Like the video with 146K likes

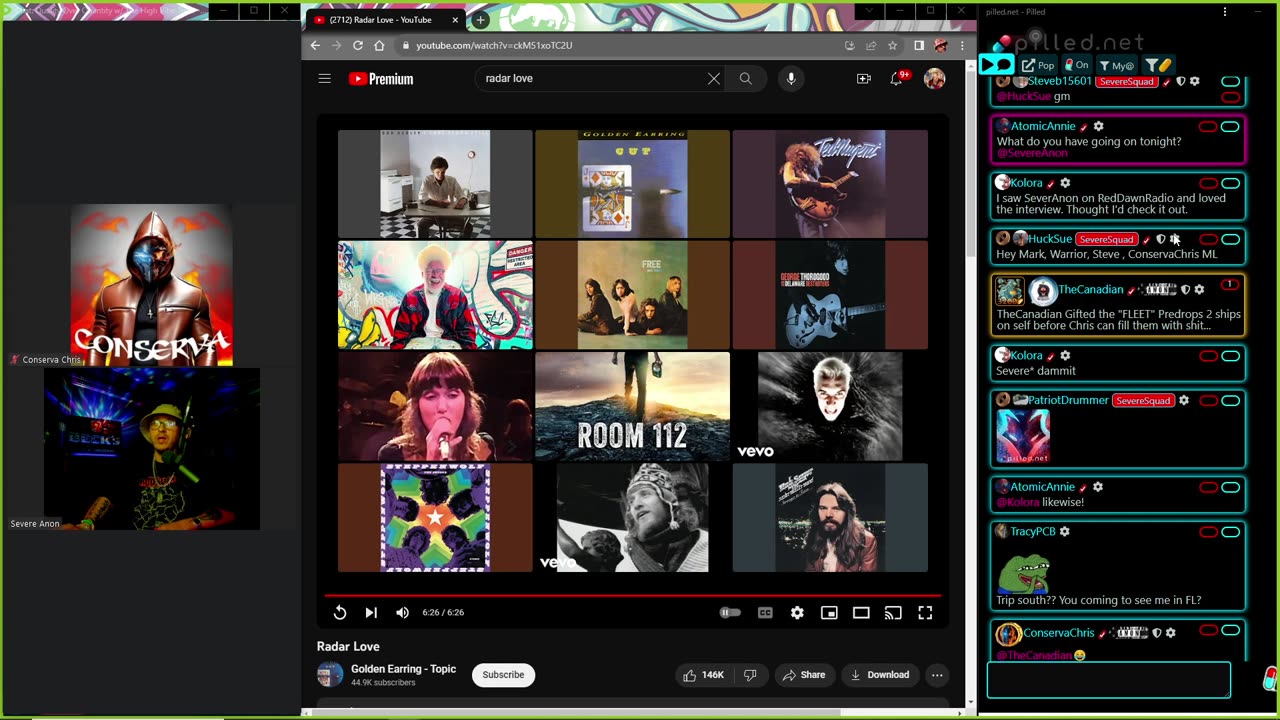[x=703, y=675]
